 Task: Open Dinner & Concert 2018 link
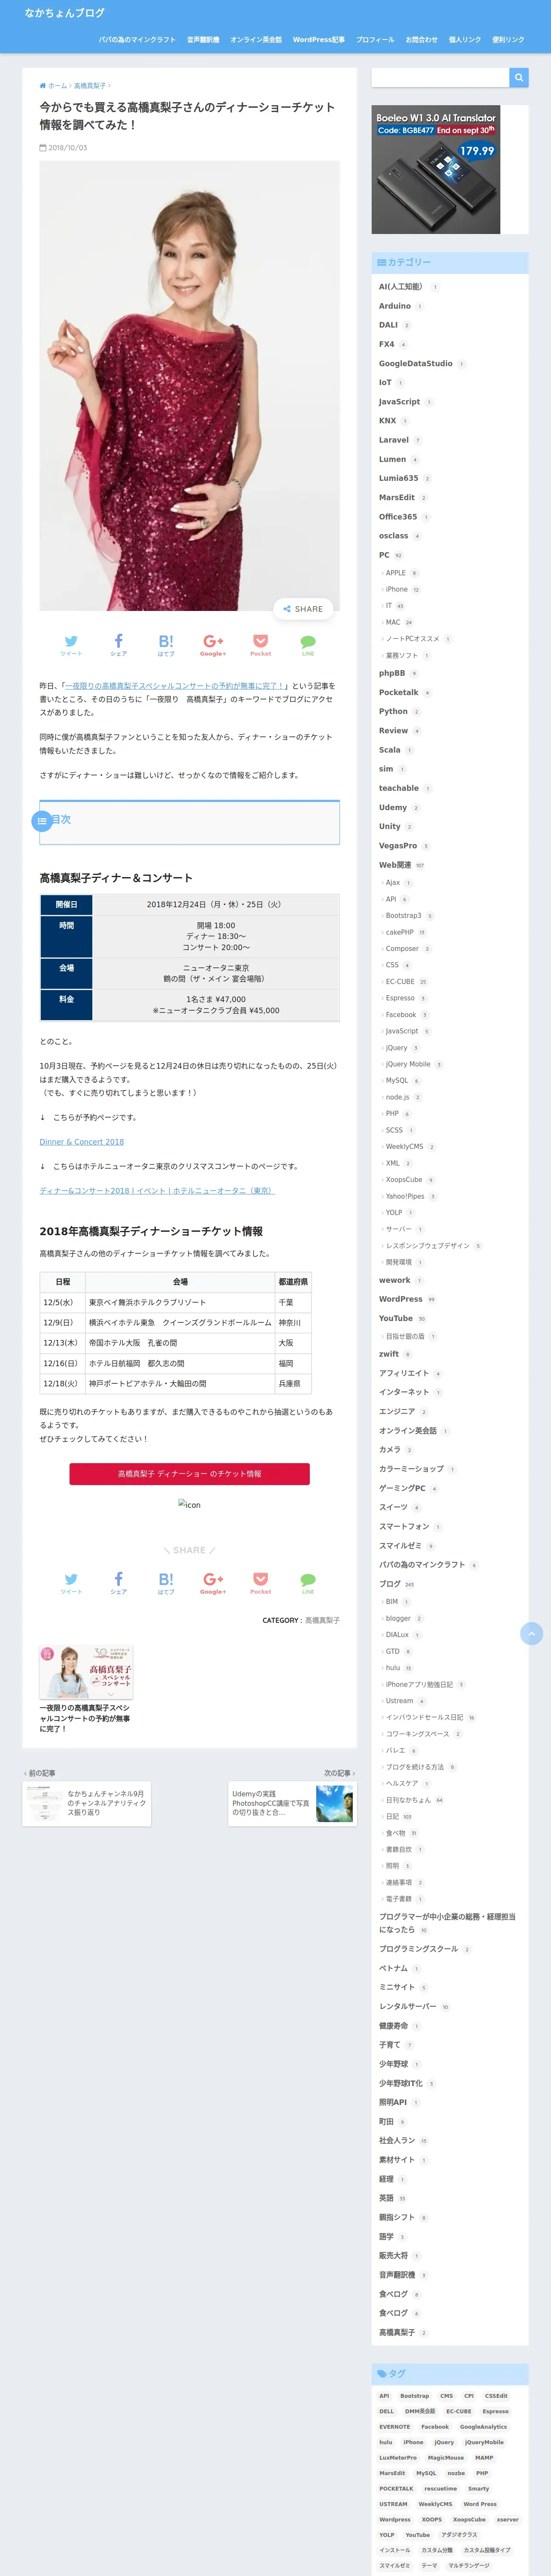click(x=82, y=1142)
